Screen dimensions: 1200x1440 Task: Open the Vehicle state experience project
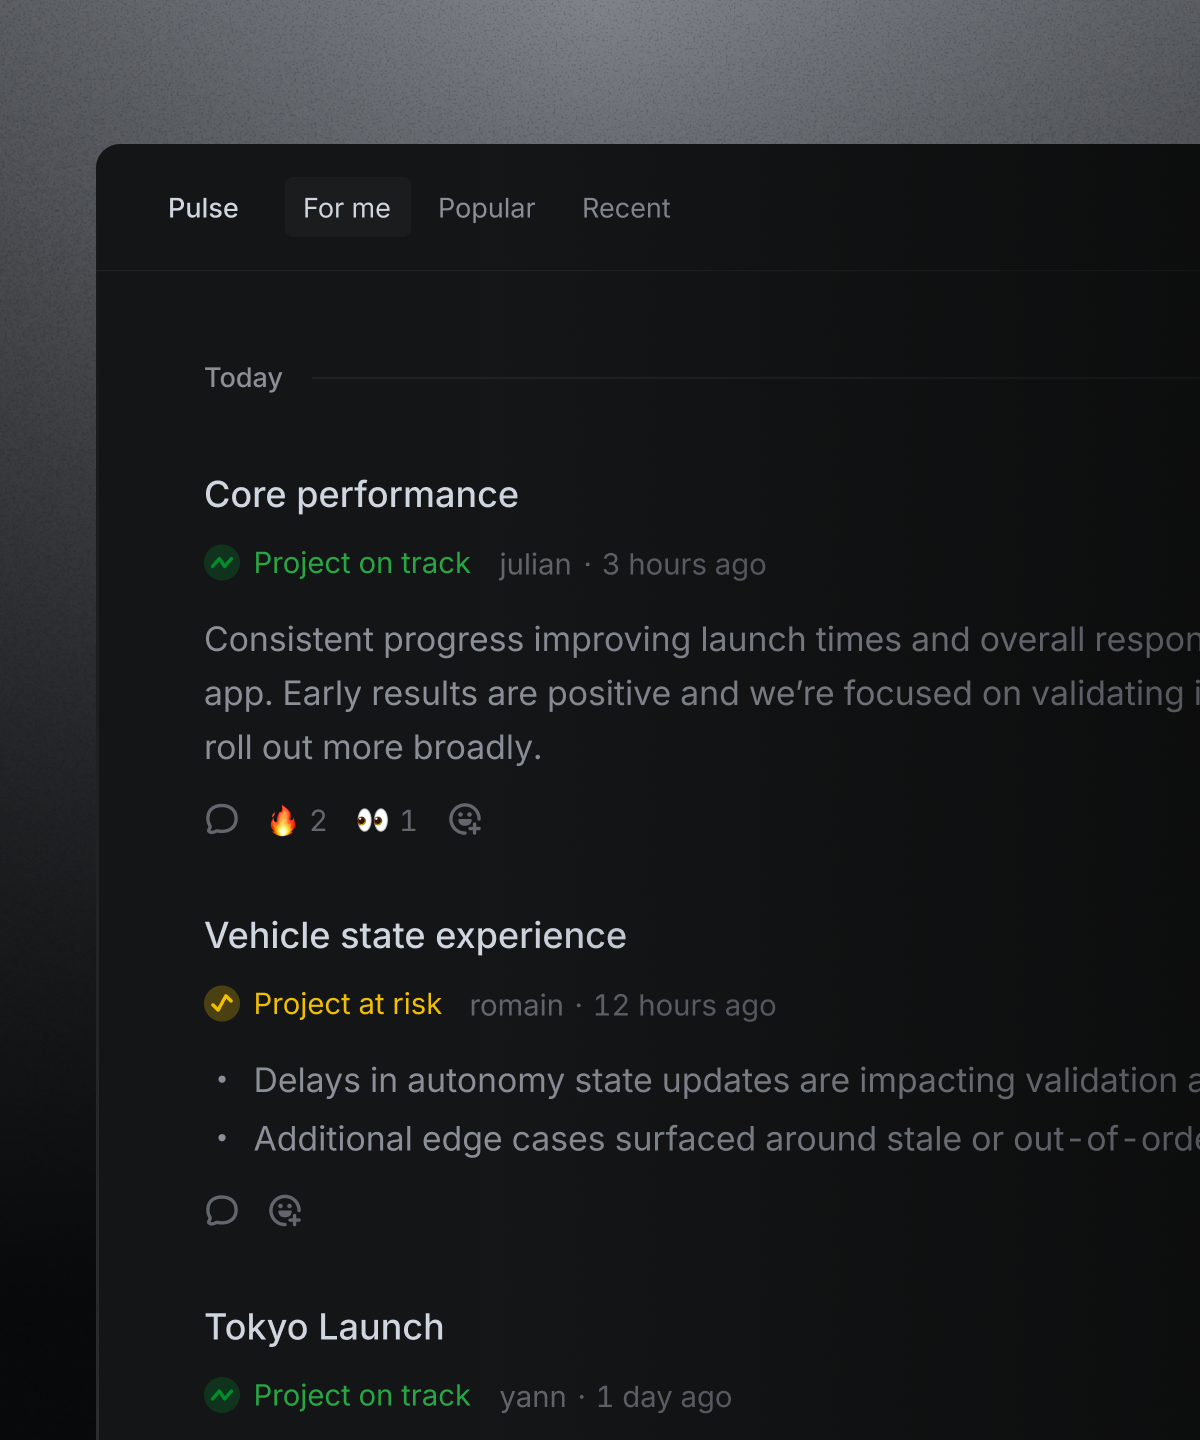point(415,936)
